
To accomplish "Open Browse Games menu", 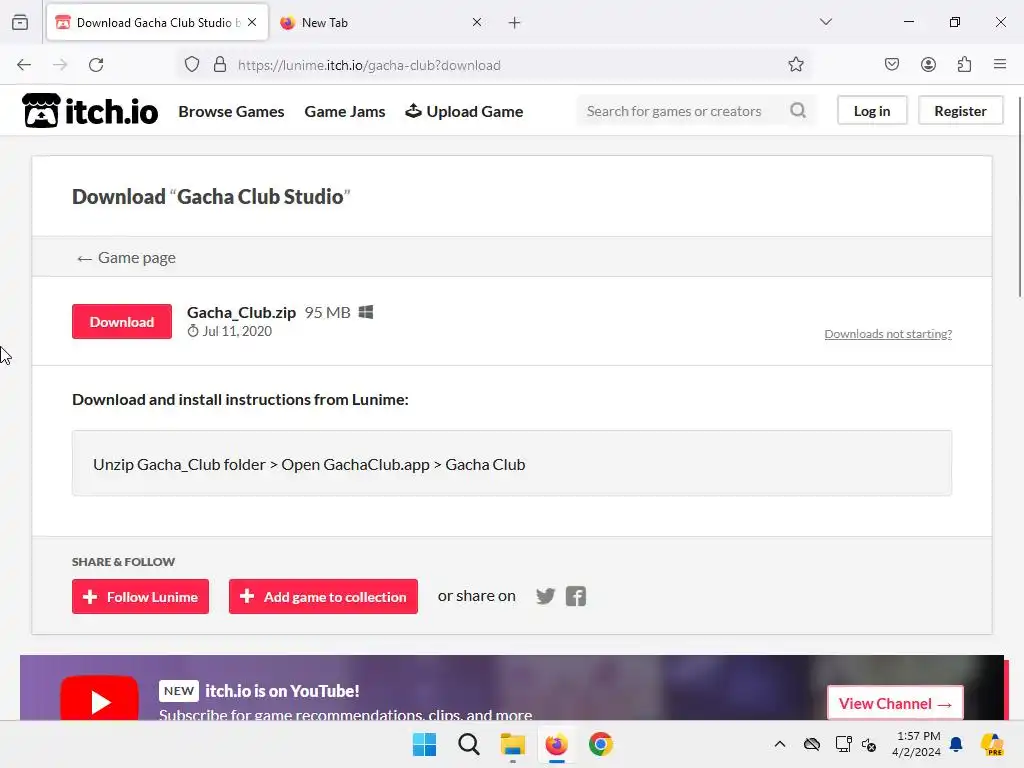I will (231, 112).
